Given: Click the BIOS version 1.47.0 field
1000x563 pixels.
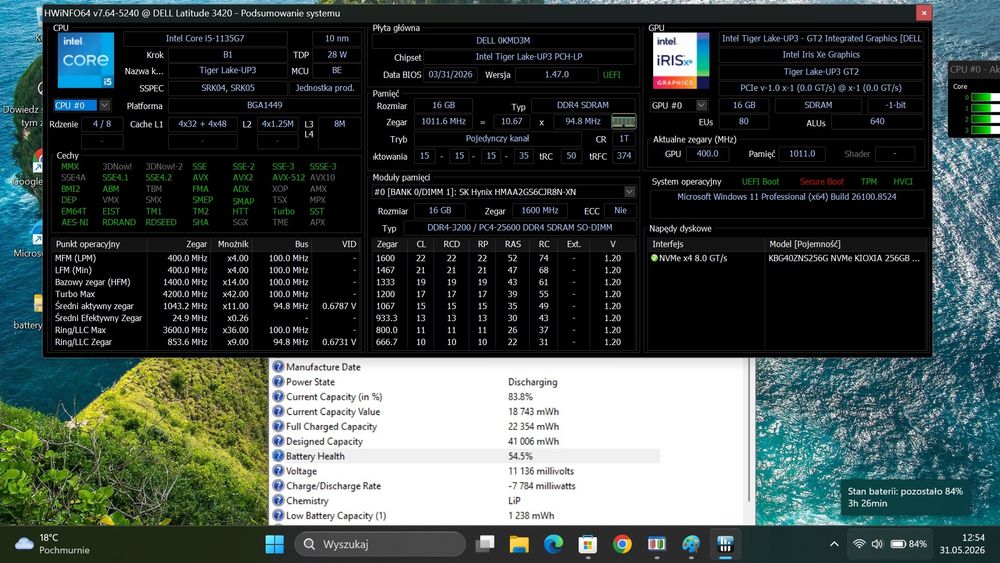Looking at the screenshot, I should [x=556, y=75].
